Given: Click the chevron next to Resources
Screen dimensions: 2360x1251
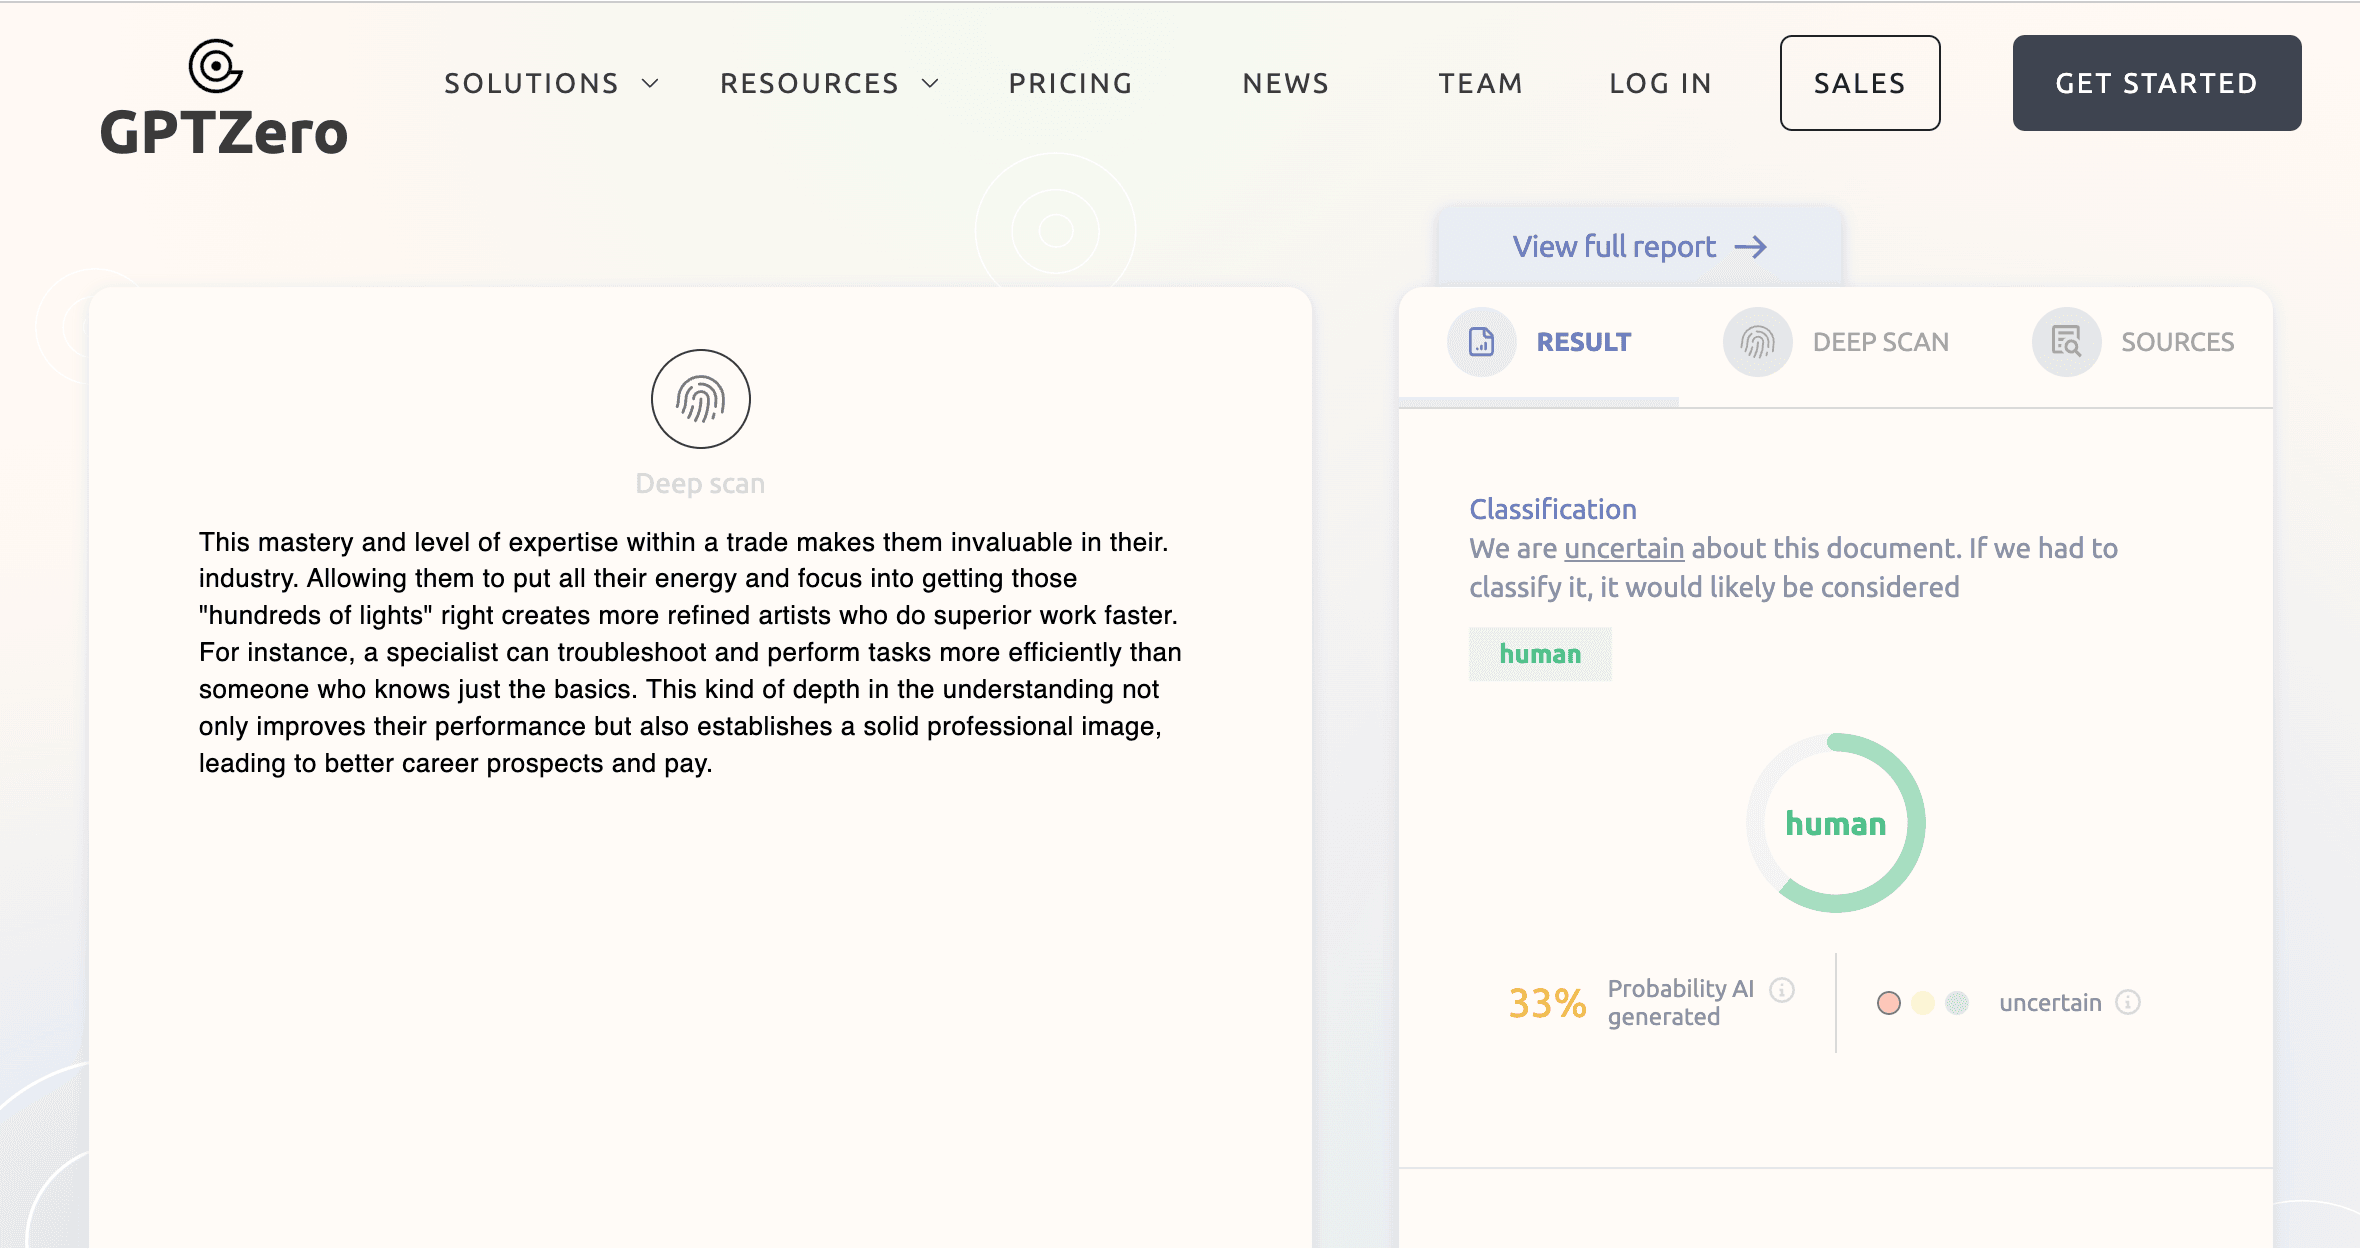Looking at the screenshot, I should (930, 83).
